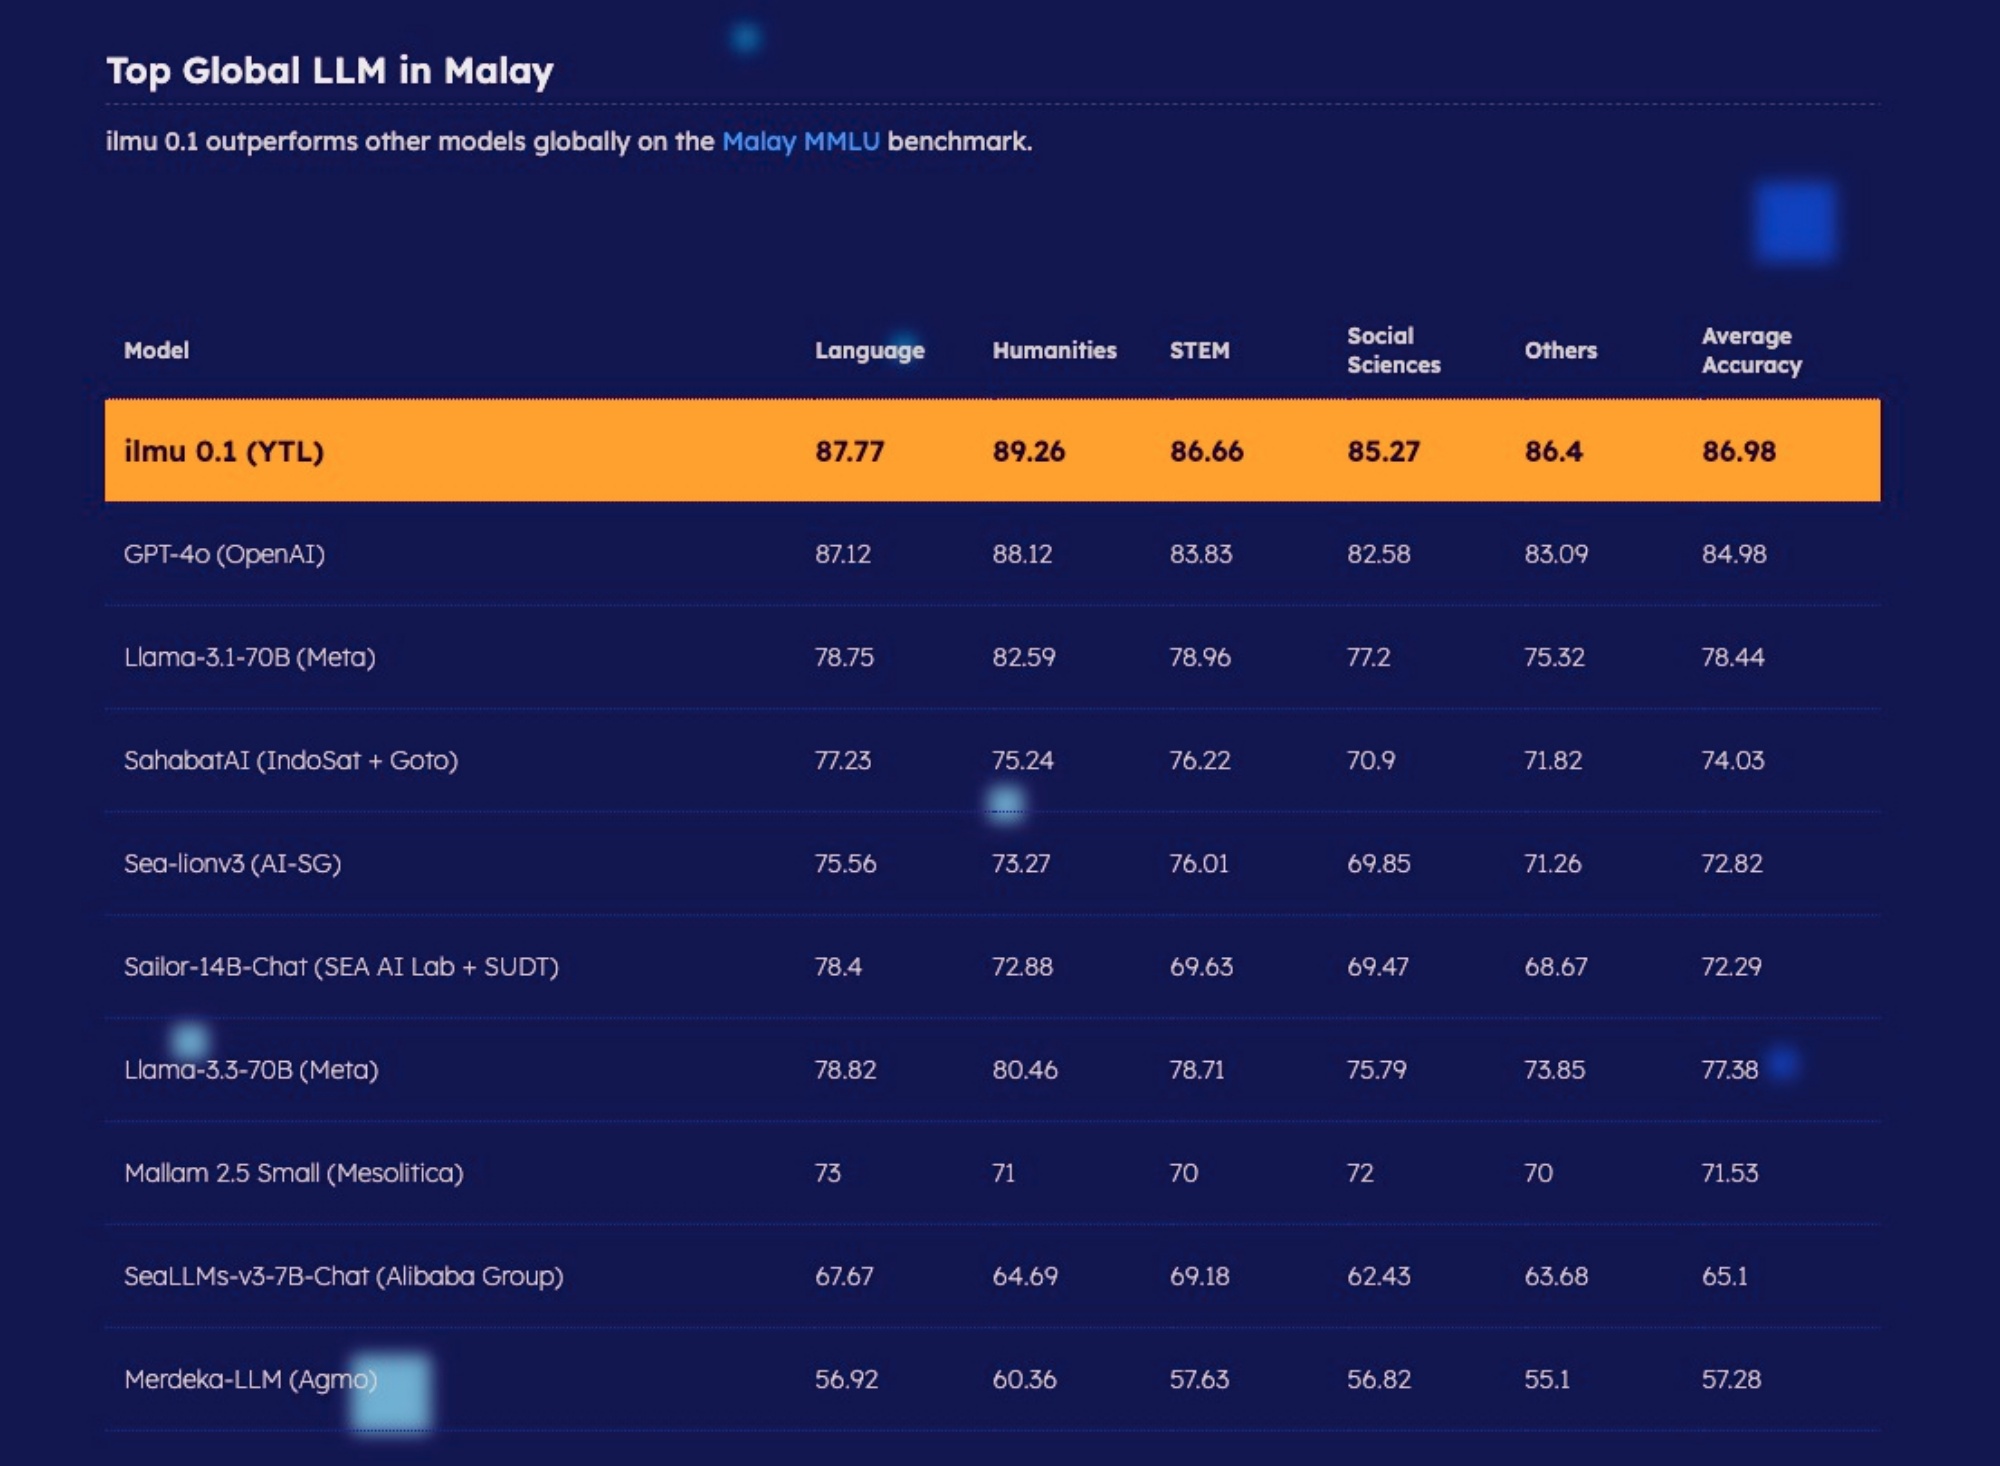
Task: Click the Humanities column header
Action: 1054,350
